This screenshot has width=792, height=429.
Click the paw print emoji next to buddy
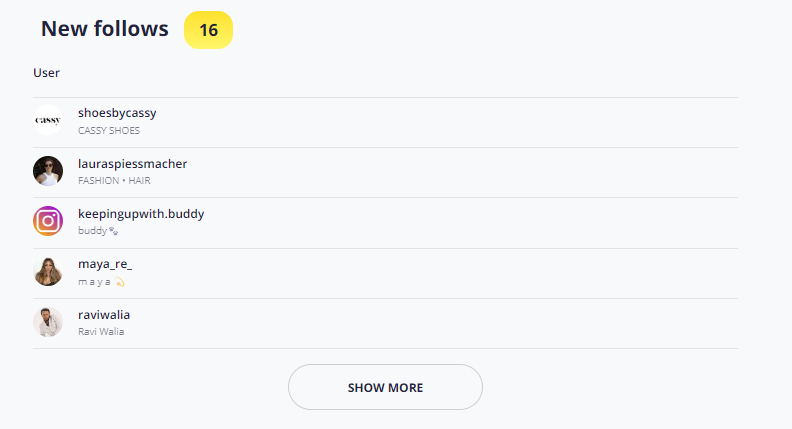click(114, 231)
